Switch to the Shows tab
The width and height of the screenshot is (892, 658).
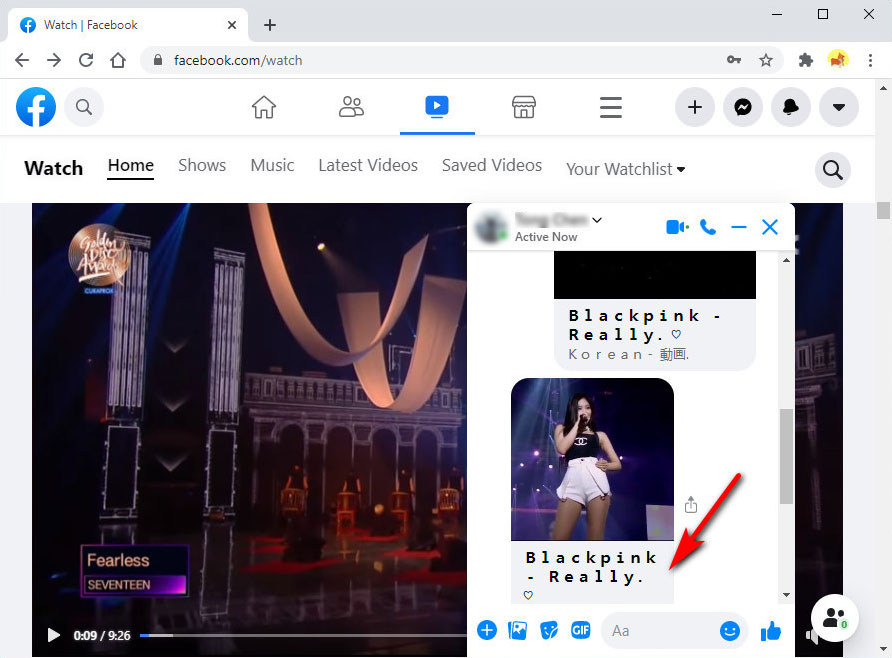(202, 165)
